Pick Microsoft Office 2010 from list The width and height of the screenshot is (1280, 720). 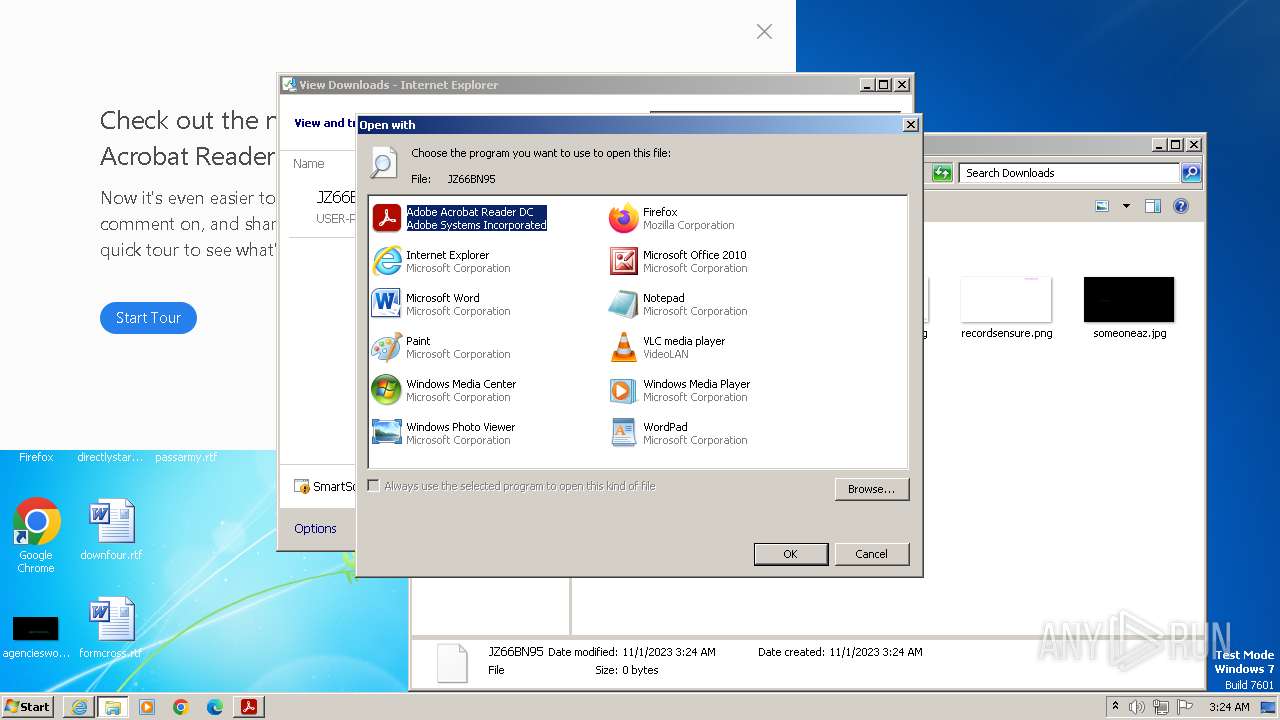point(678,261)
